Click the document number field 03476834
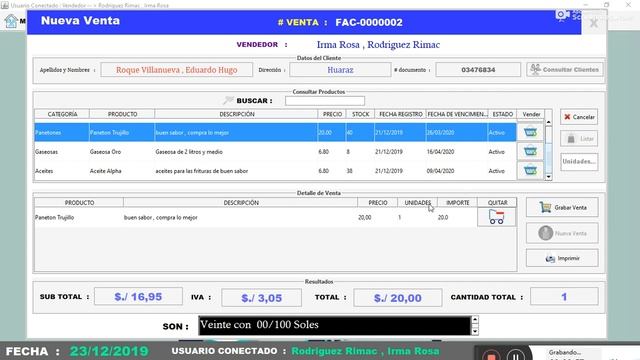 tap(478, 70)
